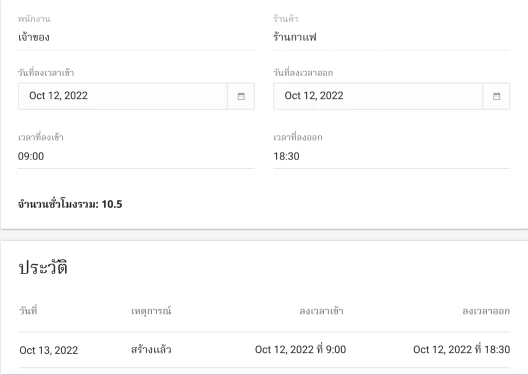Screen dimensions: 528x375
Task: Click history clock-in value Oct 12 ที่ 9:00
Action: point(300,349)
